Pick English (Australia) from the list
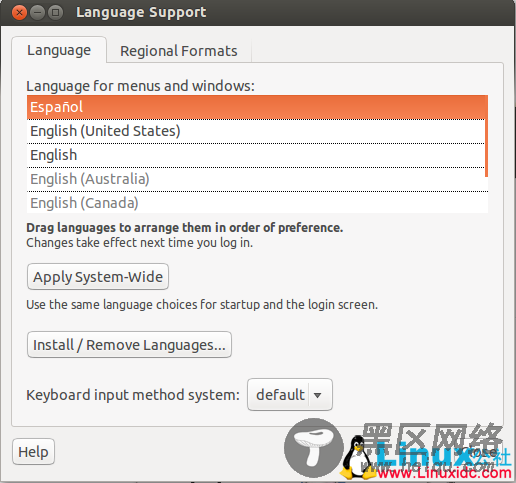516x483 pixels. coord(257,179)
